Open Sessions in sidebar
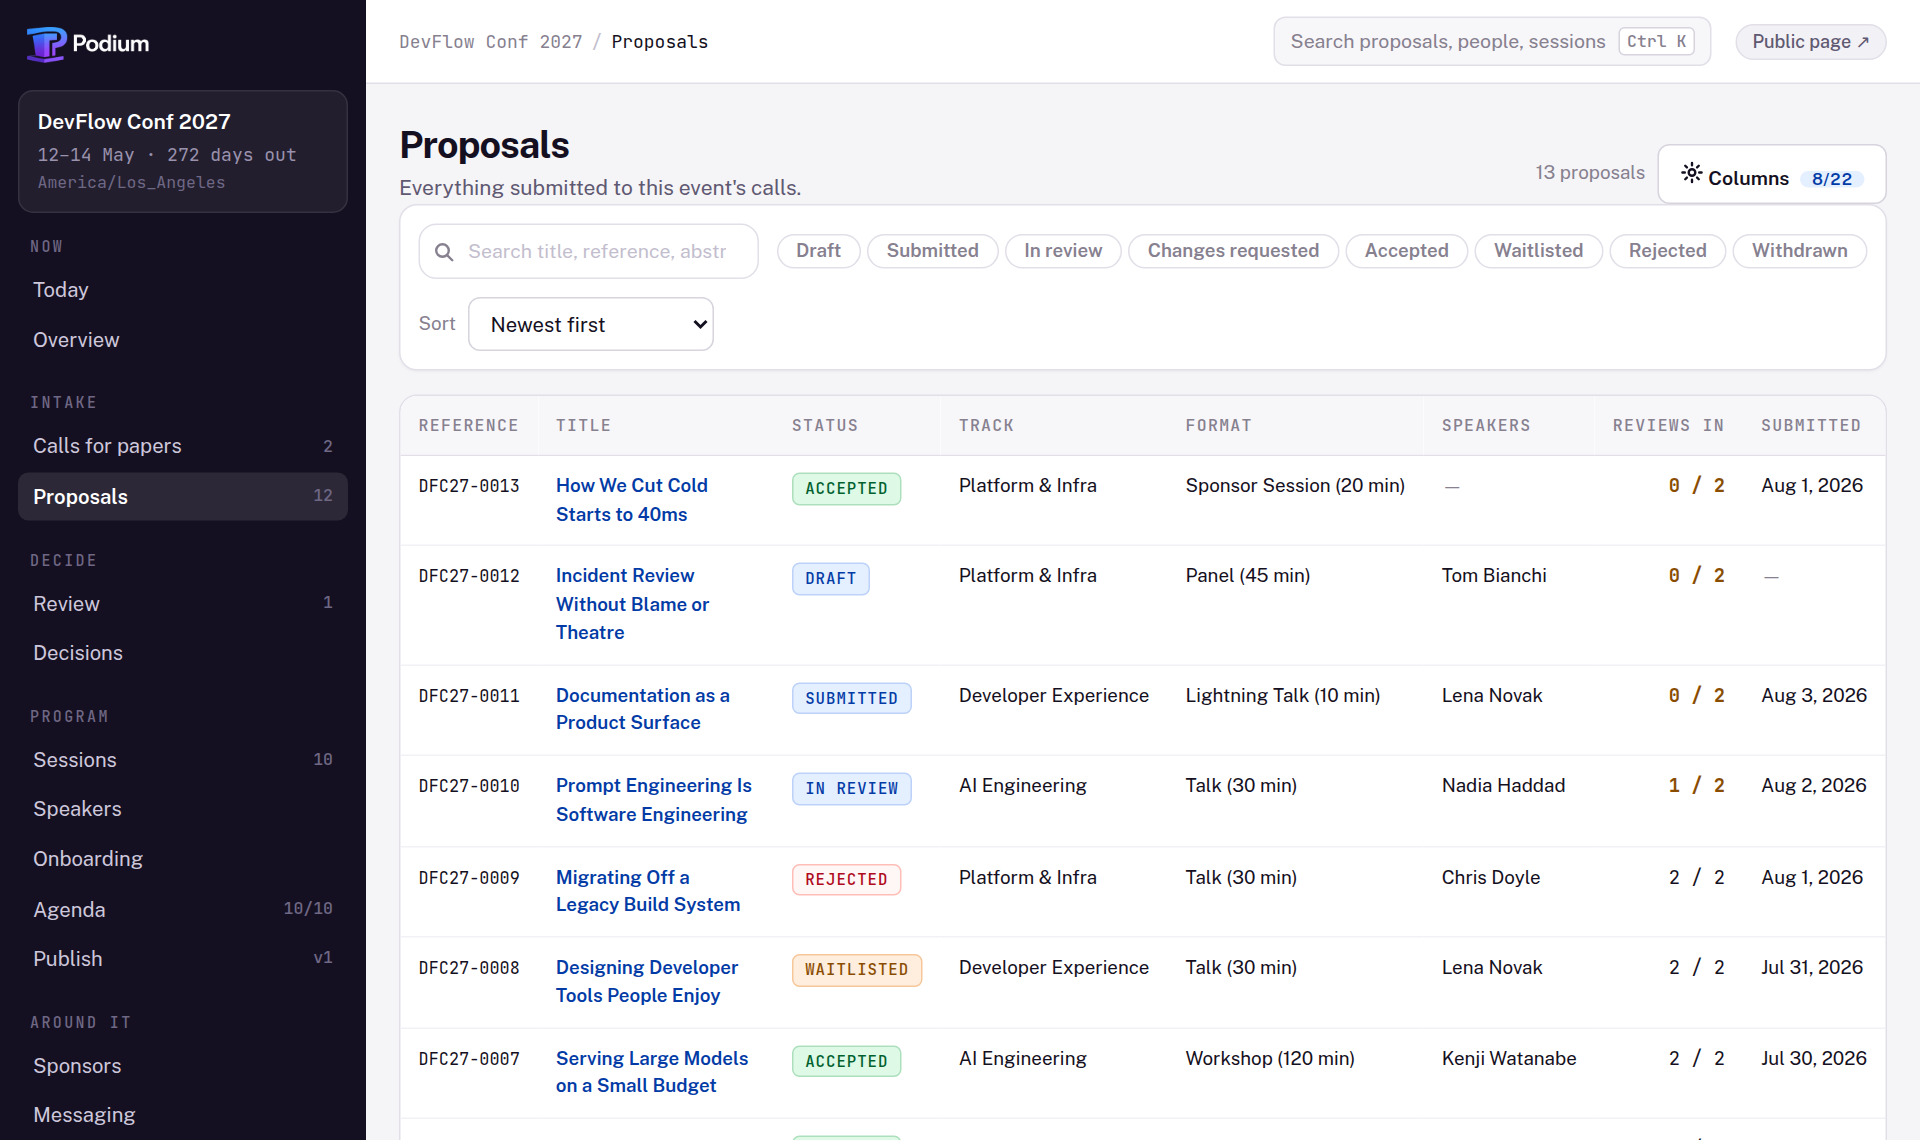The height and width of the screenshot is (1140, 1920). [183, 760]
